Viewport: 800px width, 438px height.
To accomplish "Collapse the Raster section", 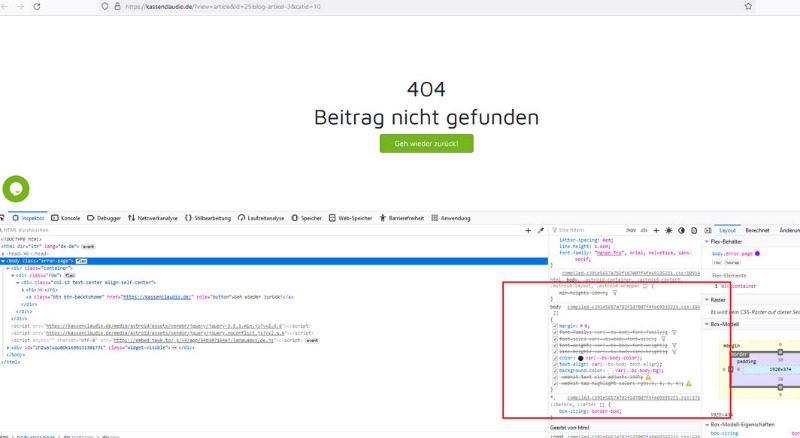I will coord(707,300).
